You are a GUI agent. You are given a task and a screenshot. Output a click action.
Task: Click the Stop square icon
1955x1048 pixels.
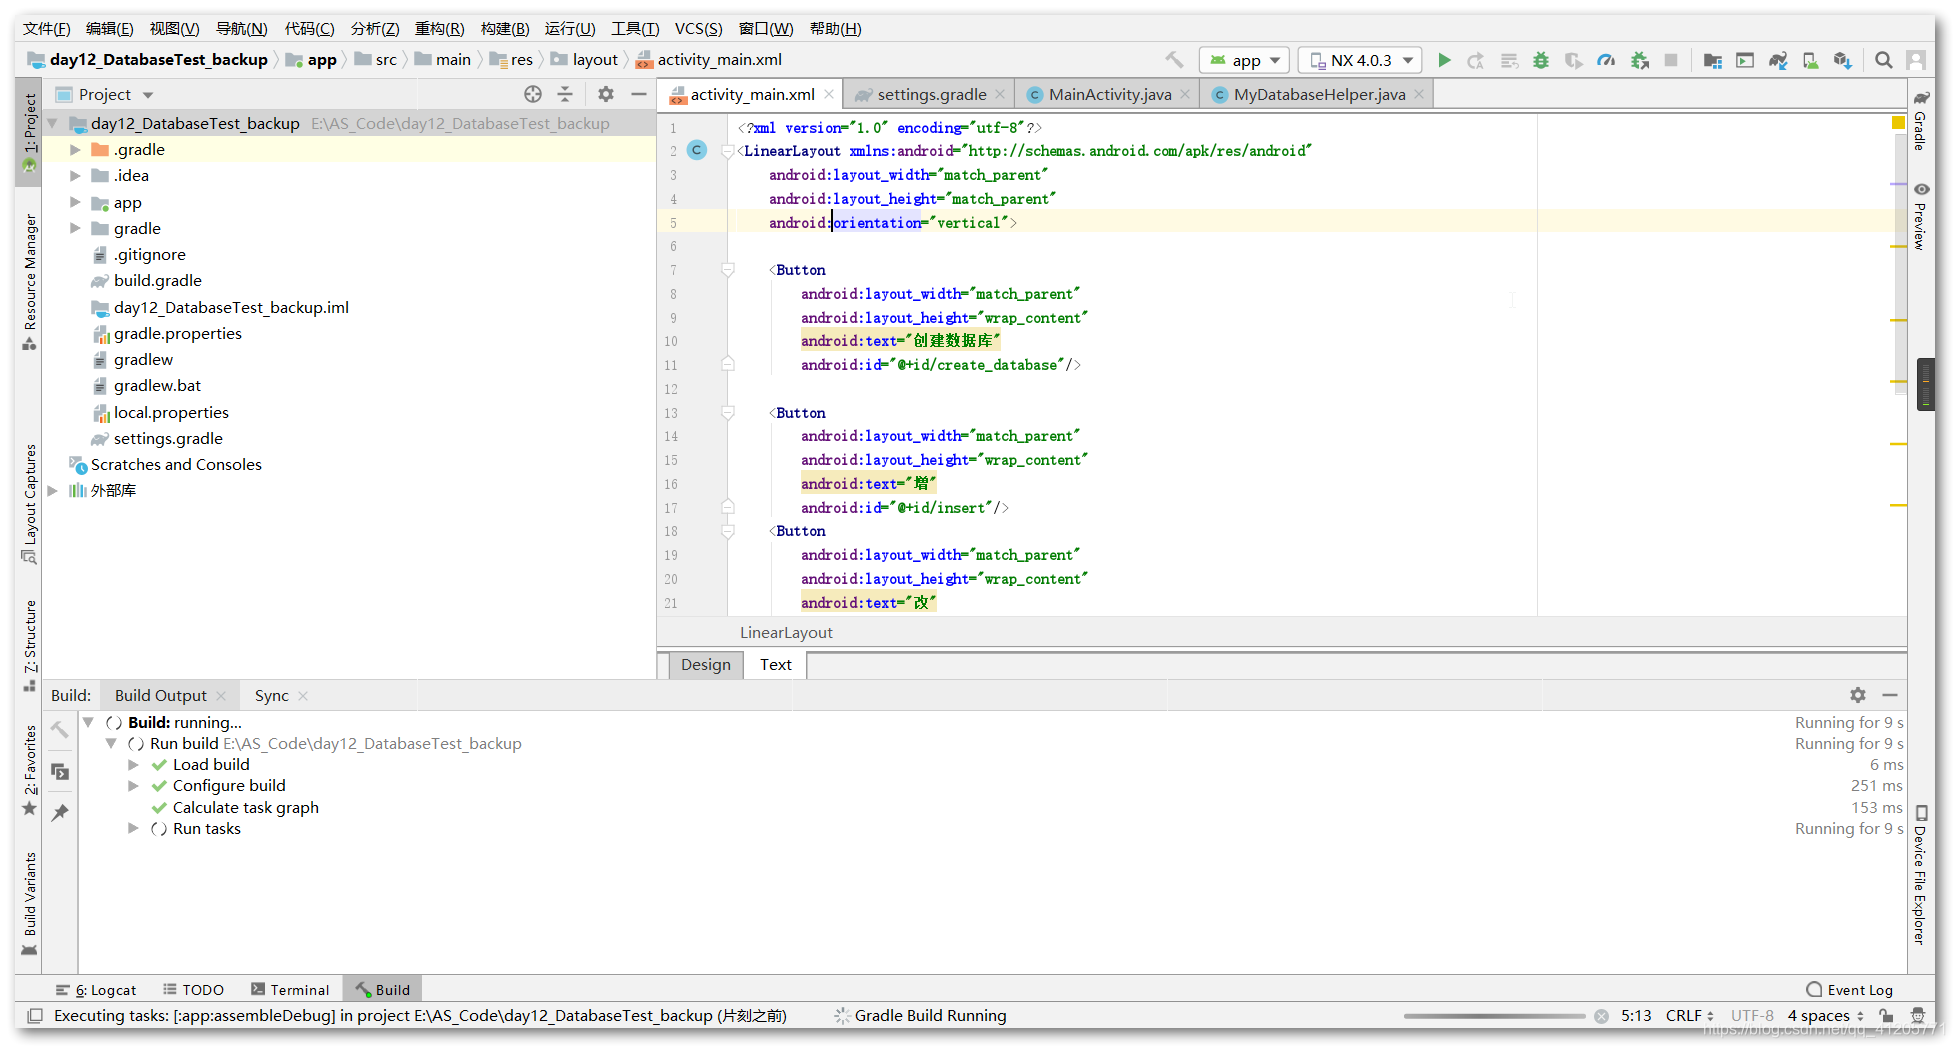(x=1671, y=60)
